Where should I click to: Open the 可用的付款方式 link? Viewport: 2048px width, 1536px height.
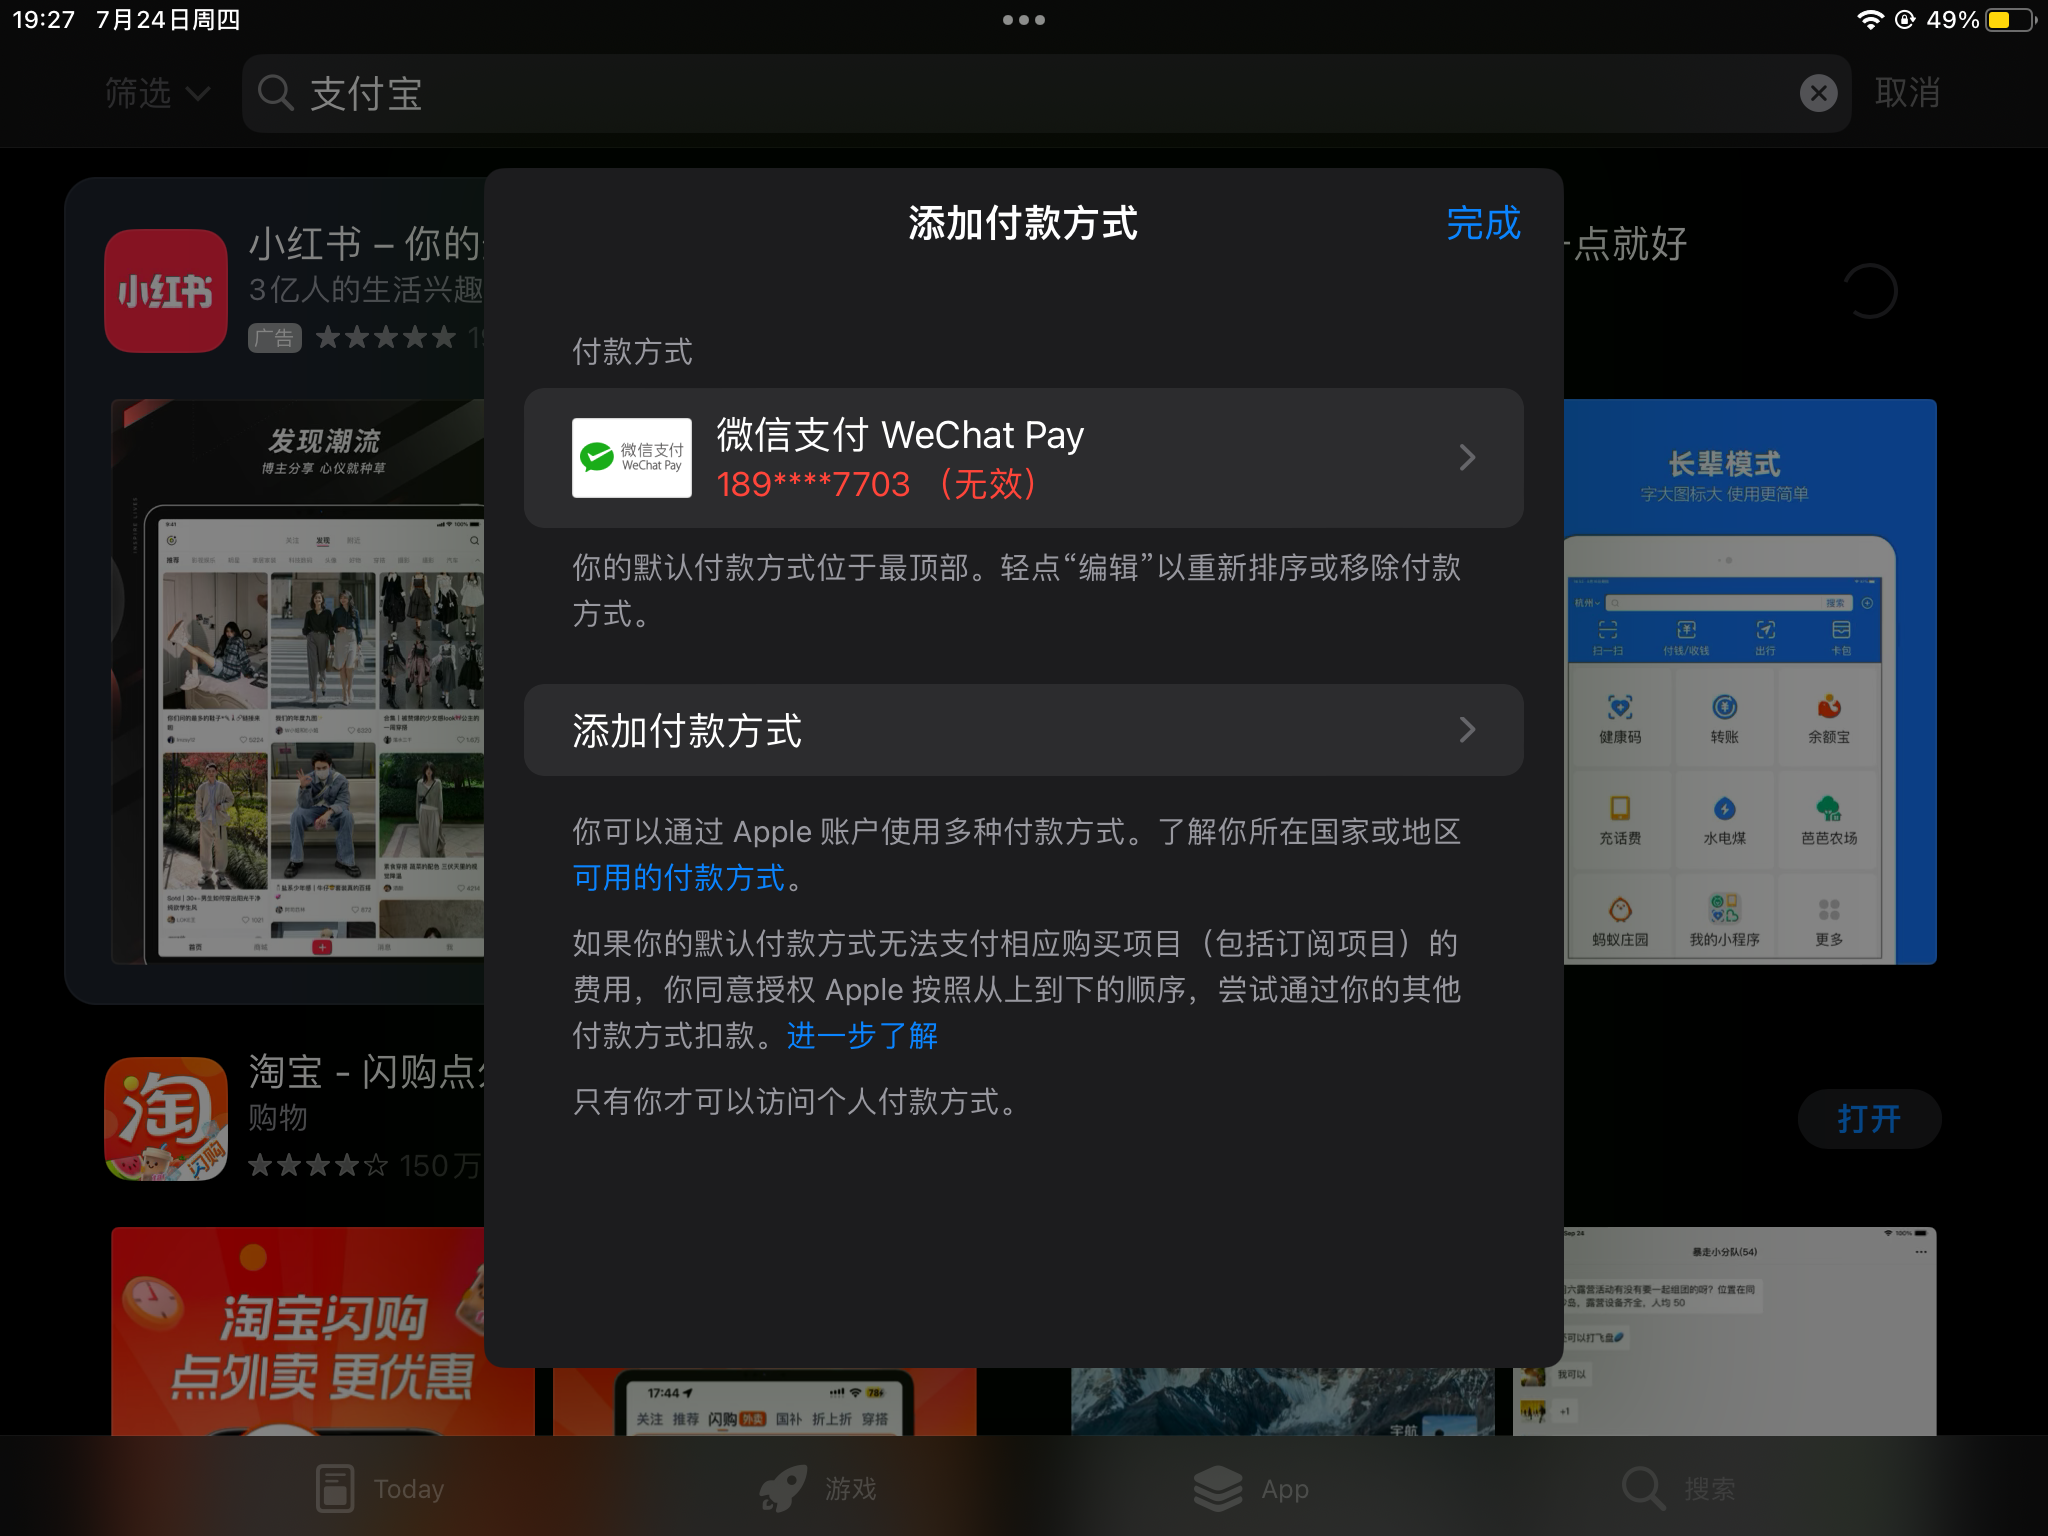pyautogui.click(x=679, y=878)
